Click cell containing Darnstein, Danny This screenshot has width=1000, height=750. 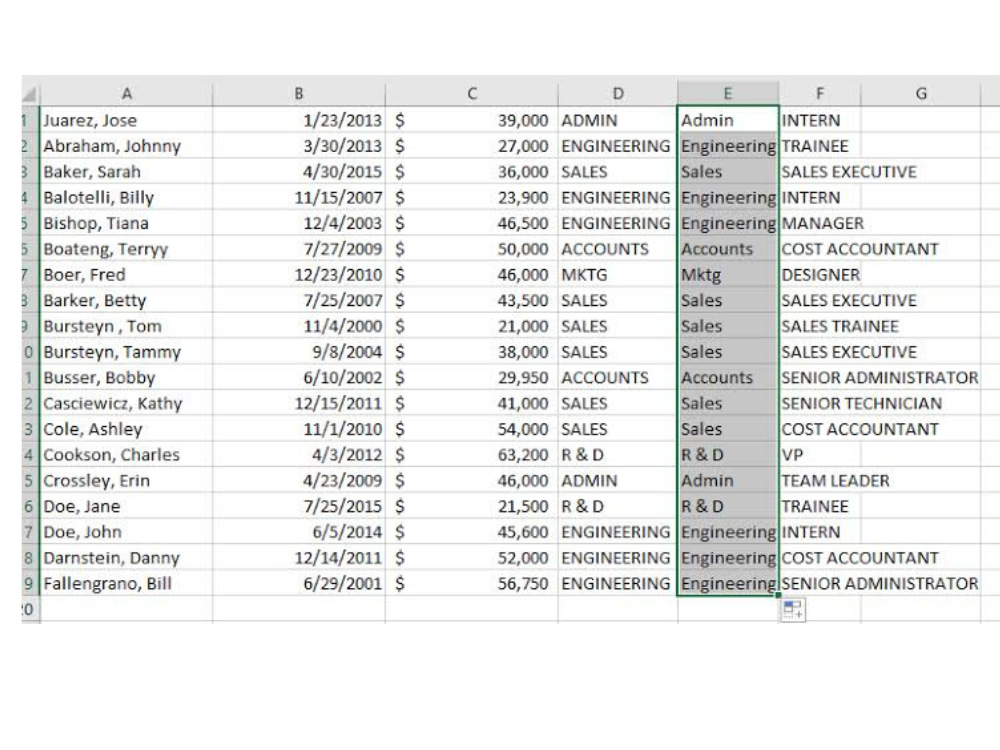(126, 557)
